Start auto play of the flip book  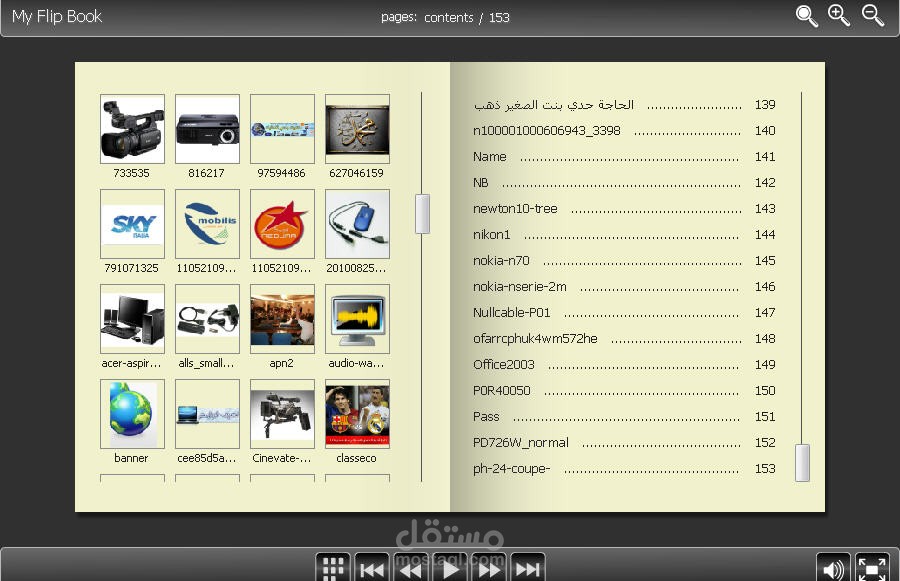pos(450,568)
